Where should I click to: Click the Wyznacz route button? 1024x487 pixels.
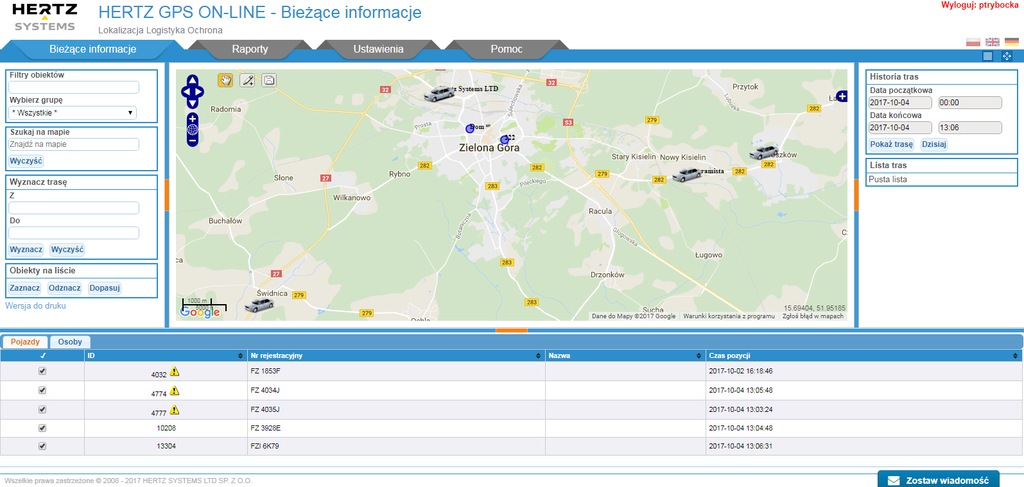(26, 249)
